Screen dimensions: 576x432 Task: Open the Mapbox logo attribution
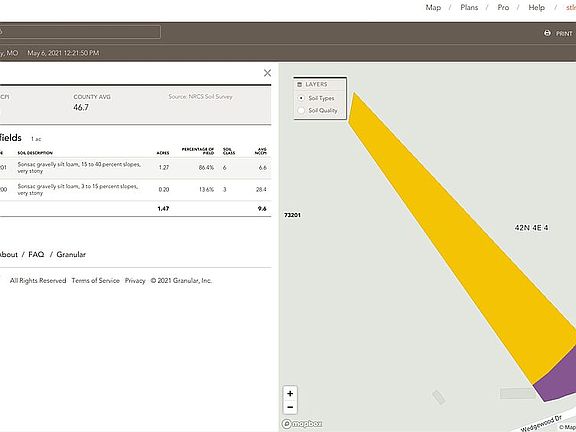click(x=302, y=424)
